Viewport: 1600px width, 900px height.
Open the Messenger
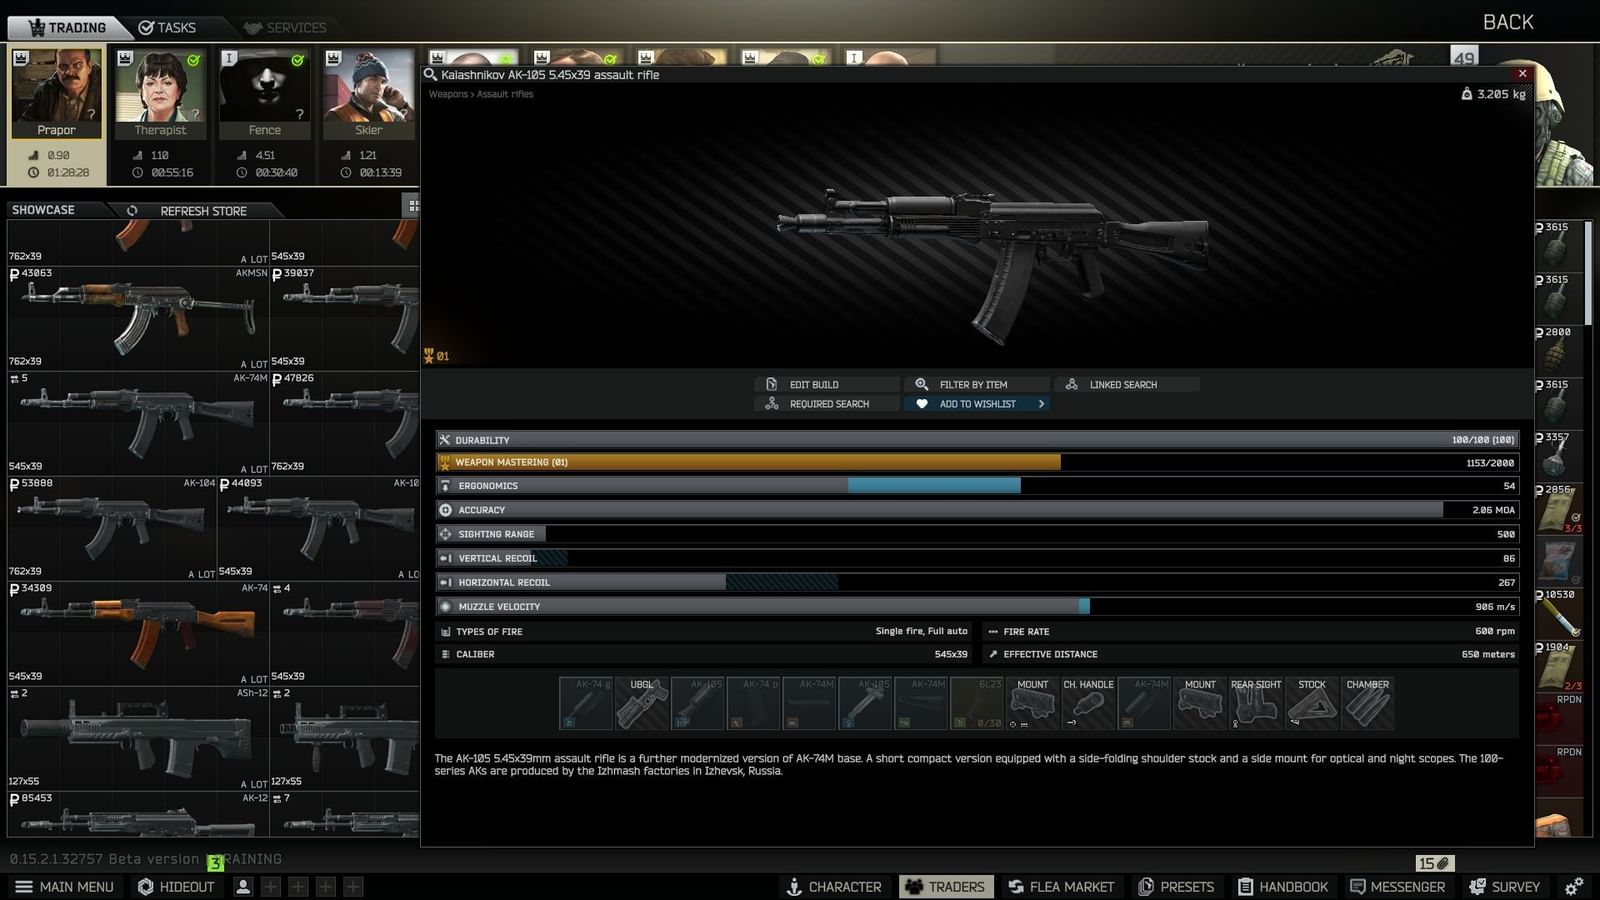(1398, 886)
